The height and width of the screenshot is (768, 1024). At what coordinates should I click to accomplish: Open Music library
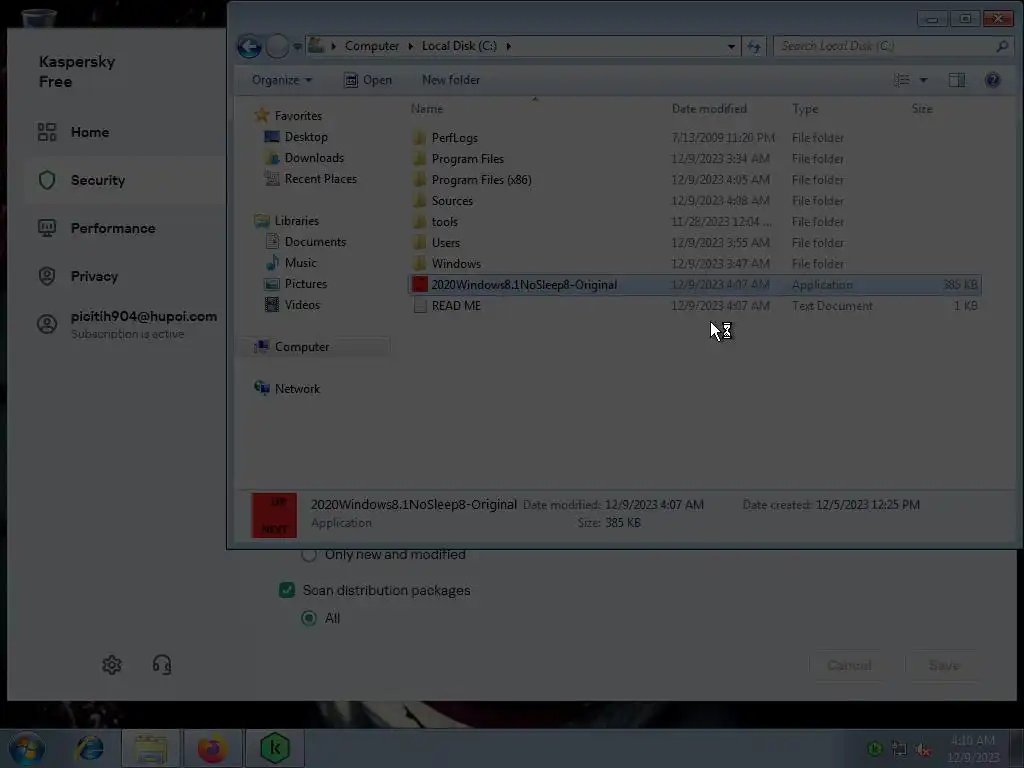pyautogui.click(x=300, y=263)
